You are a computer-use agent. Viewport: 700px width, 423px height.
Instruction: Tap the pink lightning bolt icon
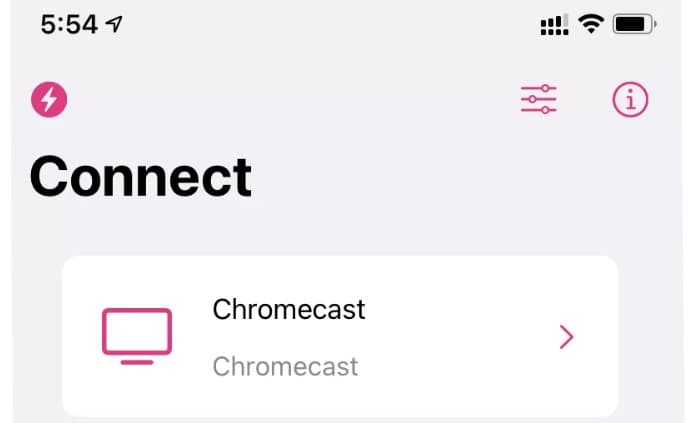pos(49,100)
